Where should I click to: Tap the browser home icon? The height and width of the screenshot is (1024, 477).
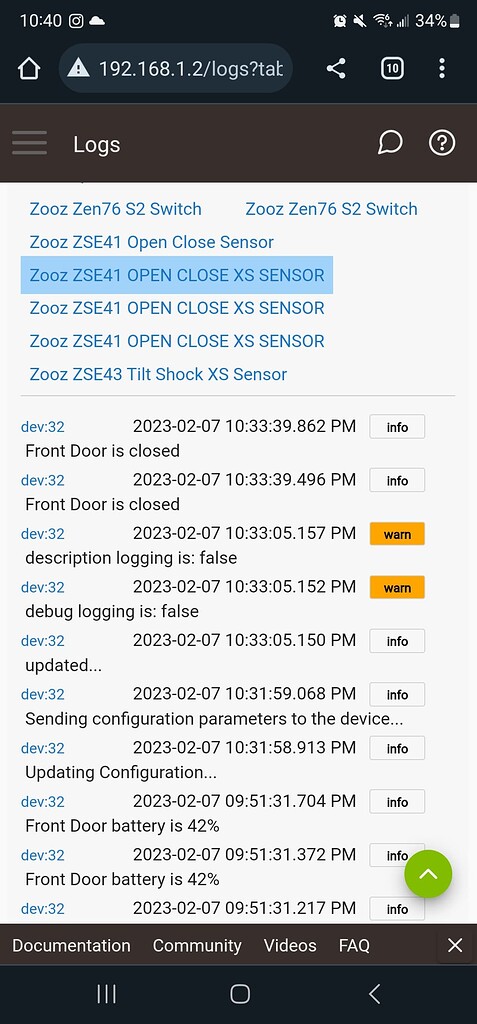[x=29, y=69]
